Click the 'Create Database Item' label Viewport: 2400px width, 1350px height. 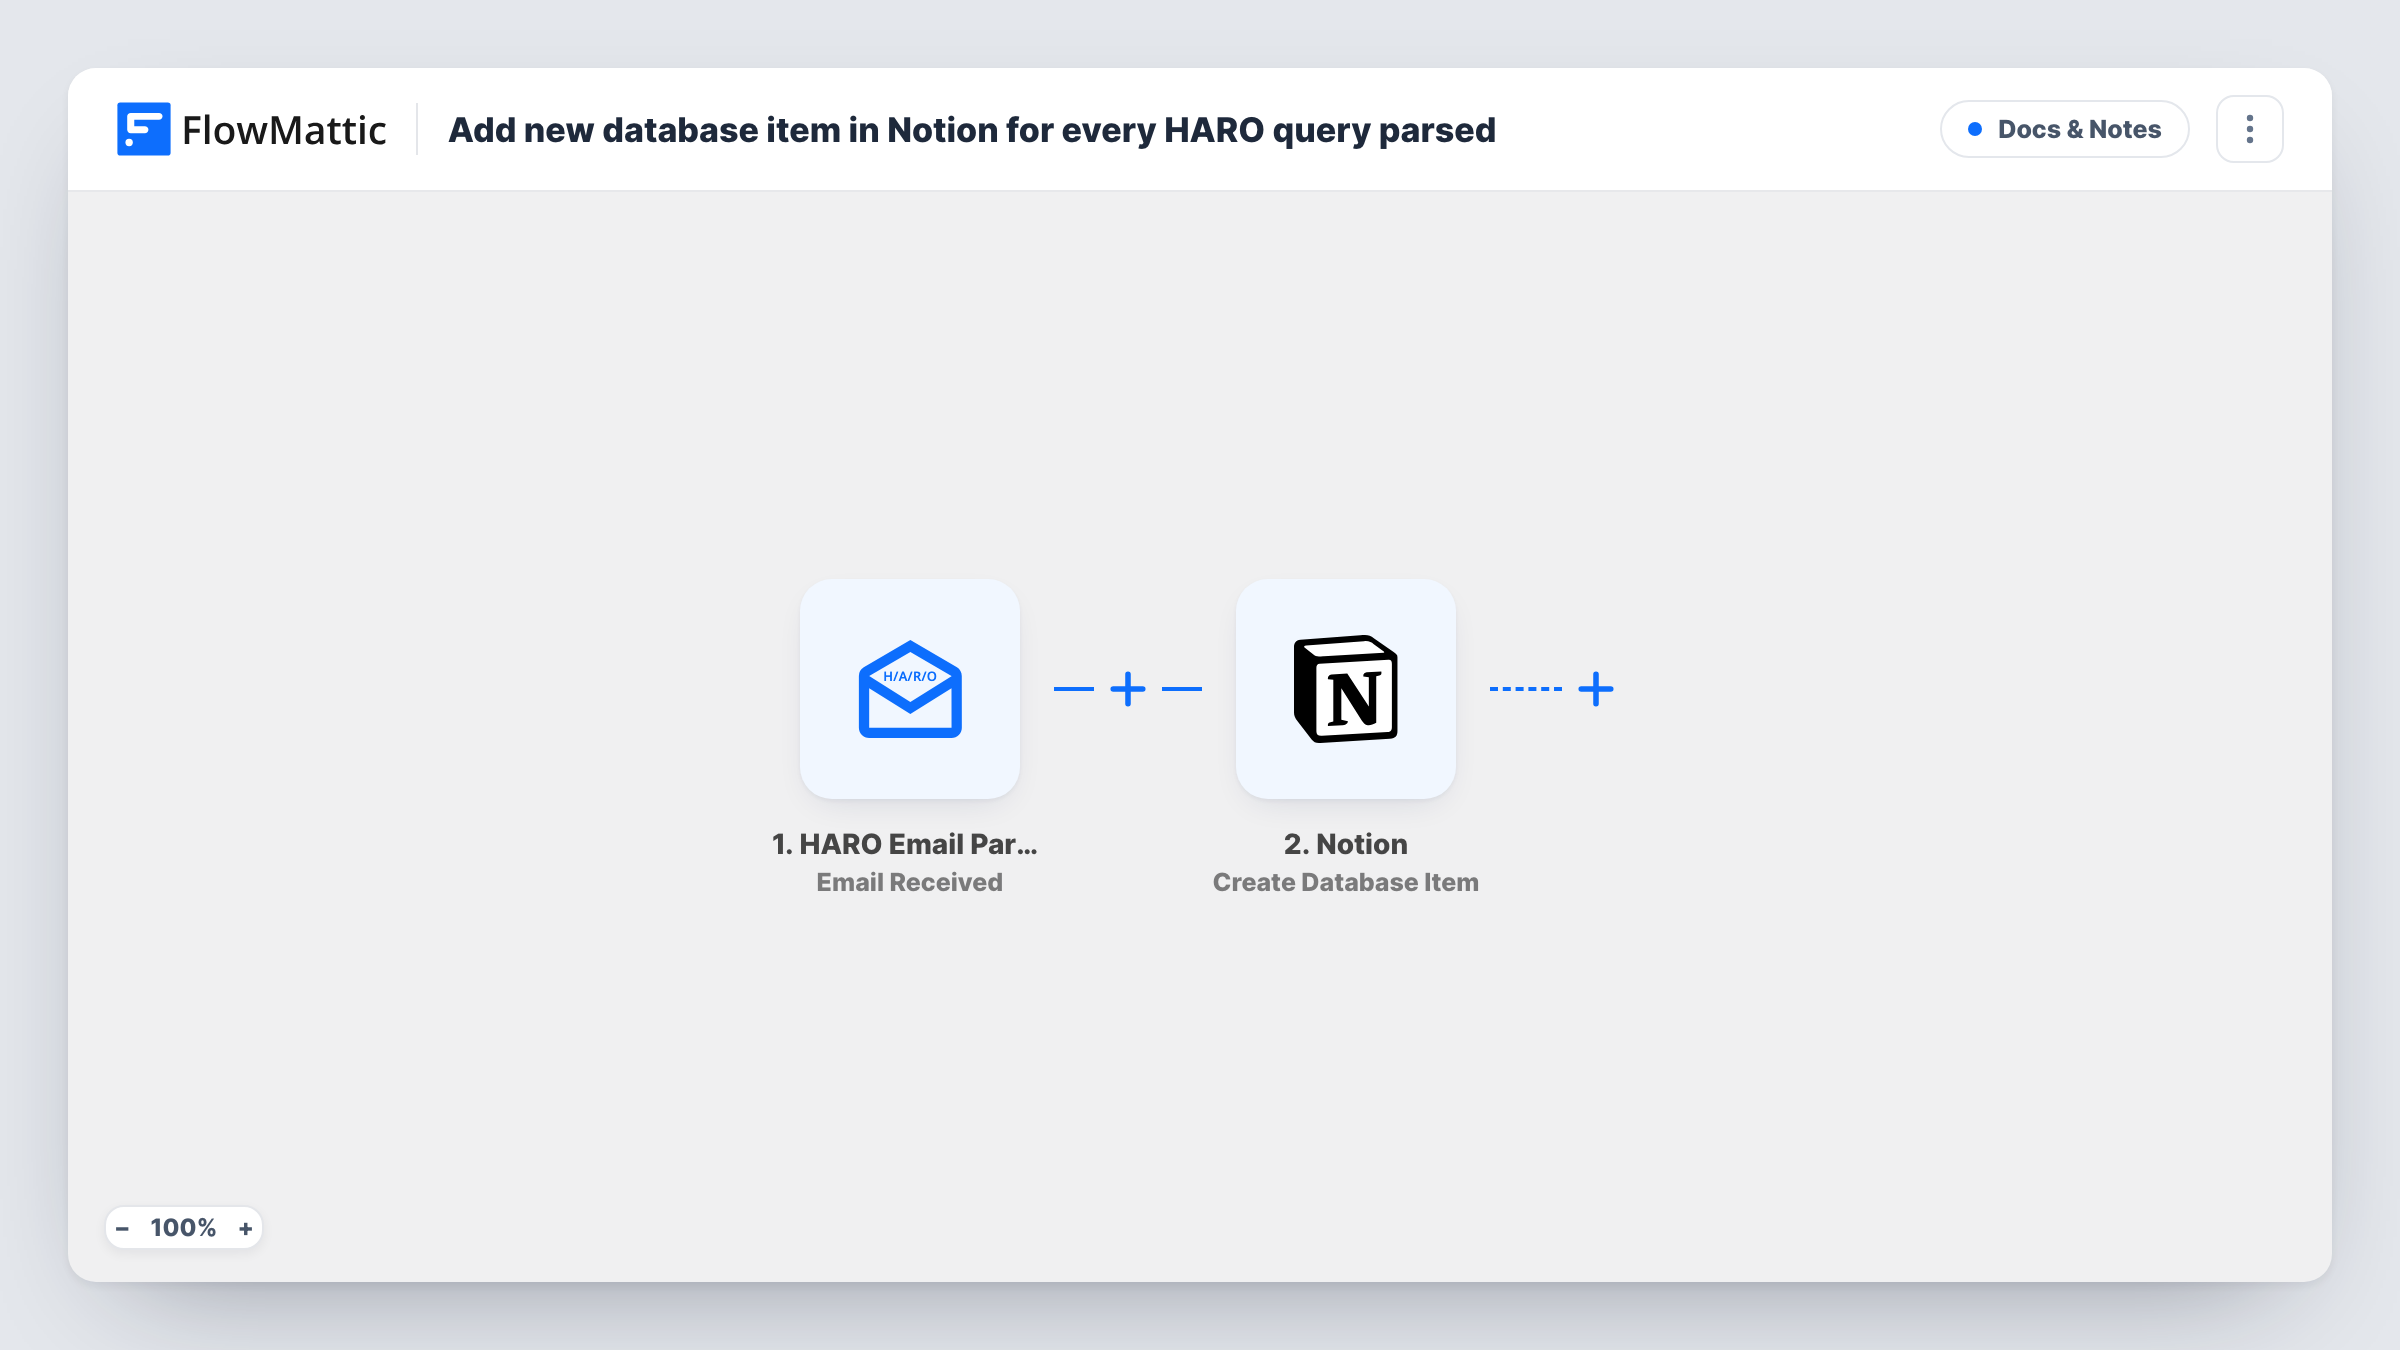click(1346, 882)
